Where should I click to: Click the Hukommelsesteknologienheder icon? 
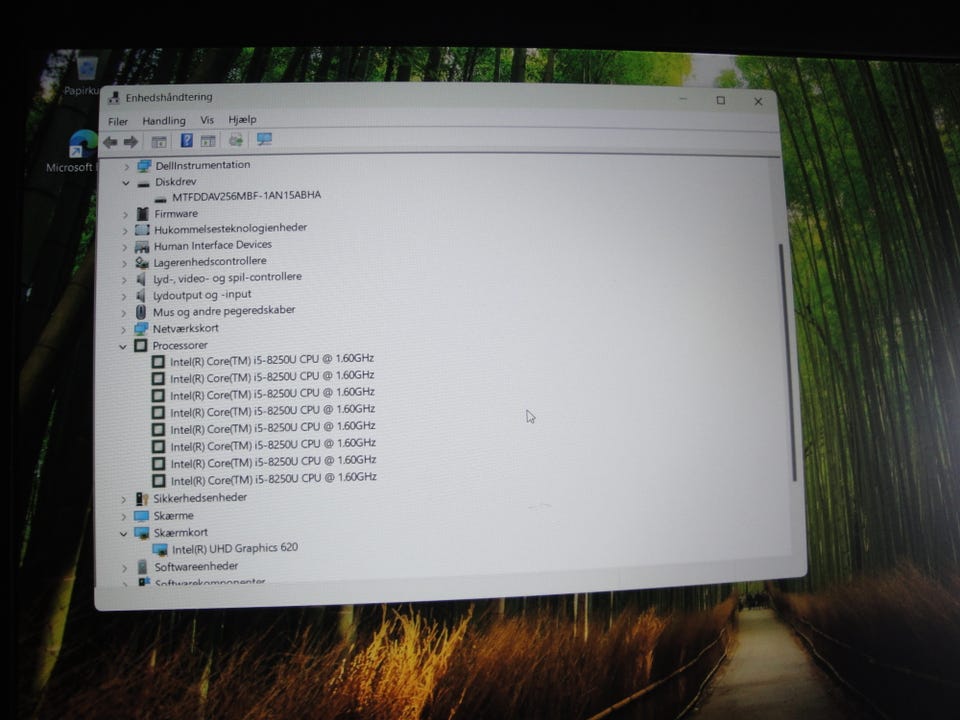pos(142,230)
